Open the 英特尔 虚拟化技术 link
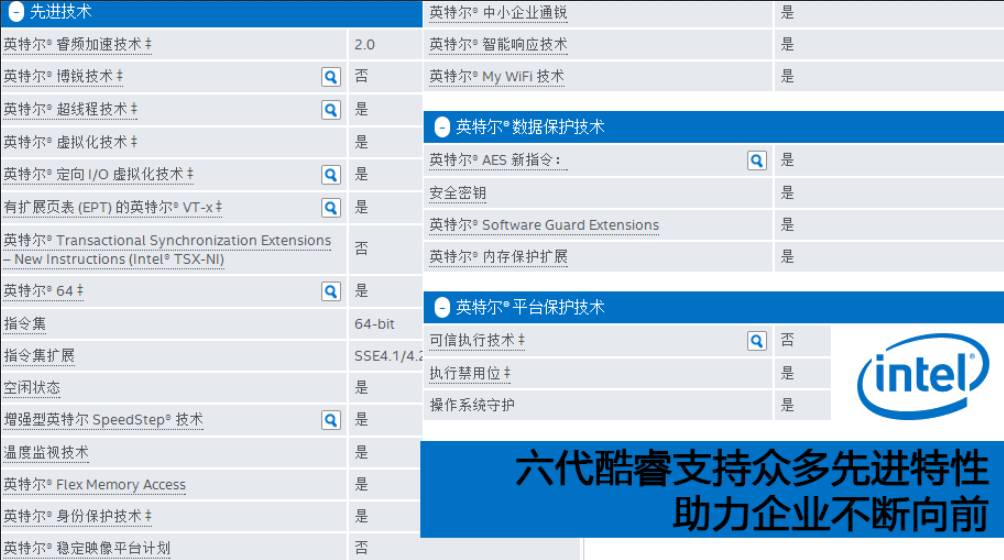The height and width of the screenshot is (560, 1004). (x=70, y=142)
